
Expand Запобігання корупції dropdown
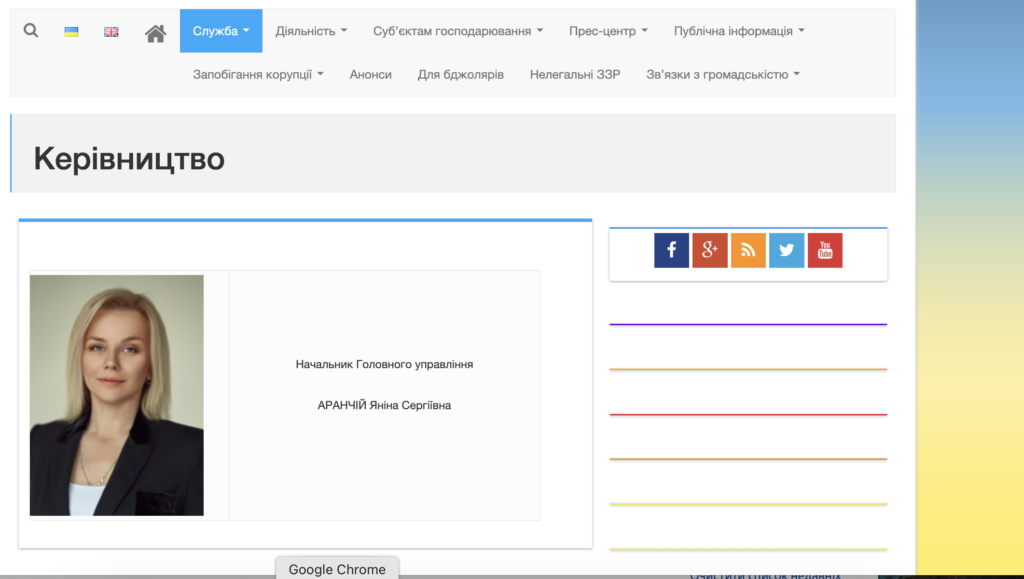(258, 74)
